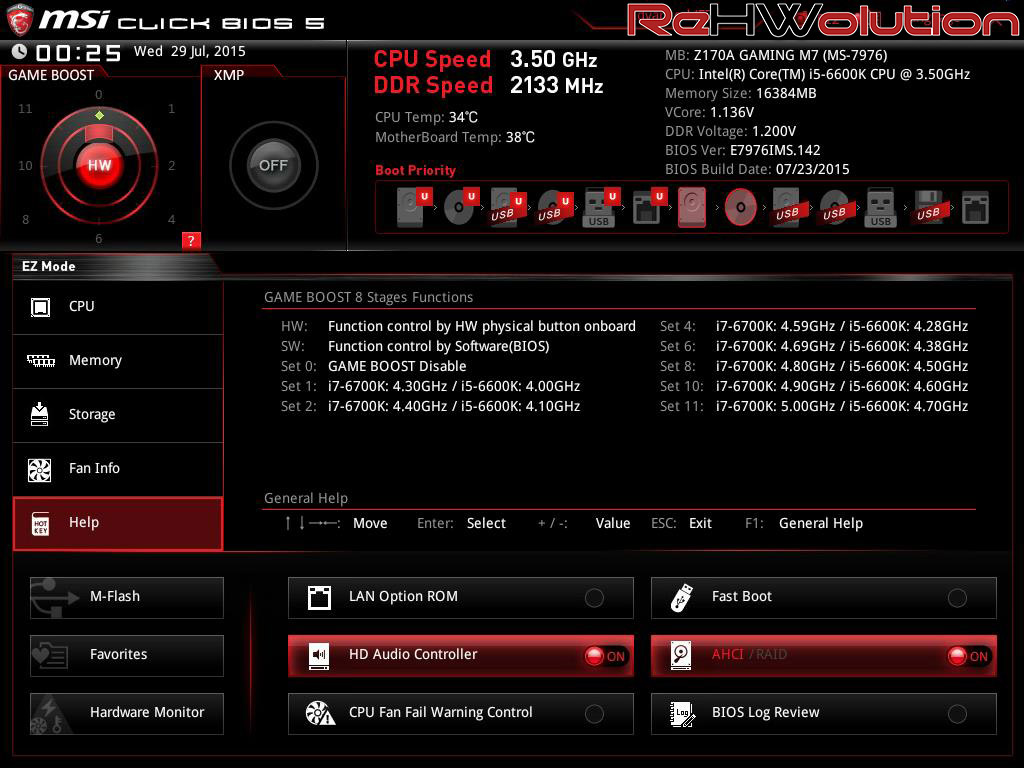The width and height of the screenshot is (1024, 768).
Task: Open the Memory tab
Action: pyautogui.click(x=118, y=361)
